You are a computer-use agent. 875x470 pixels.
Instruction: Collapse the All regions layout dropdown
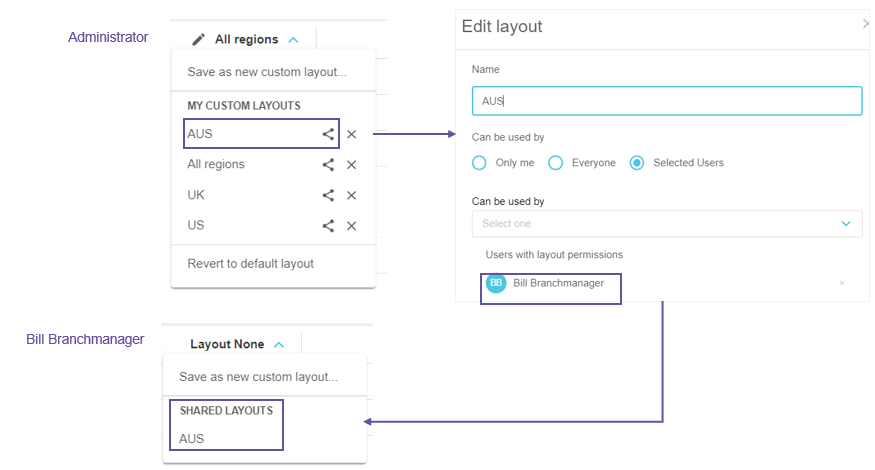(293, 40)
